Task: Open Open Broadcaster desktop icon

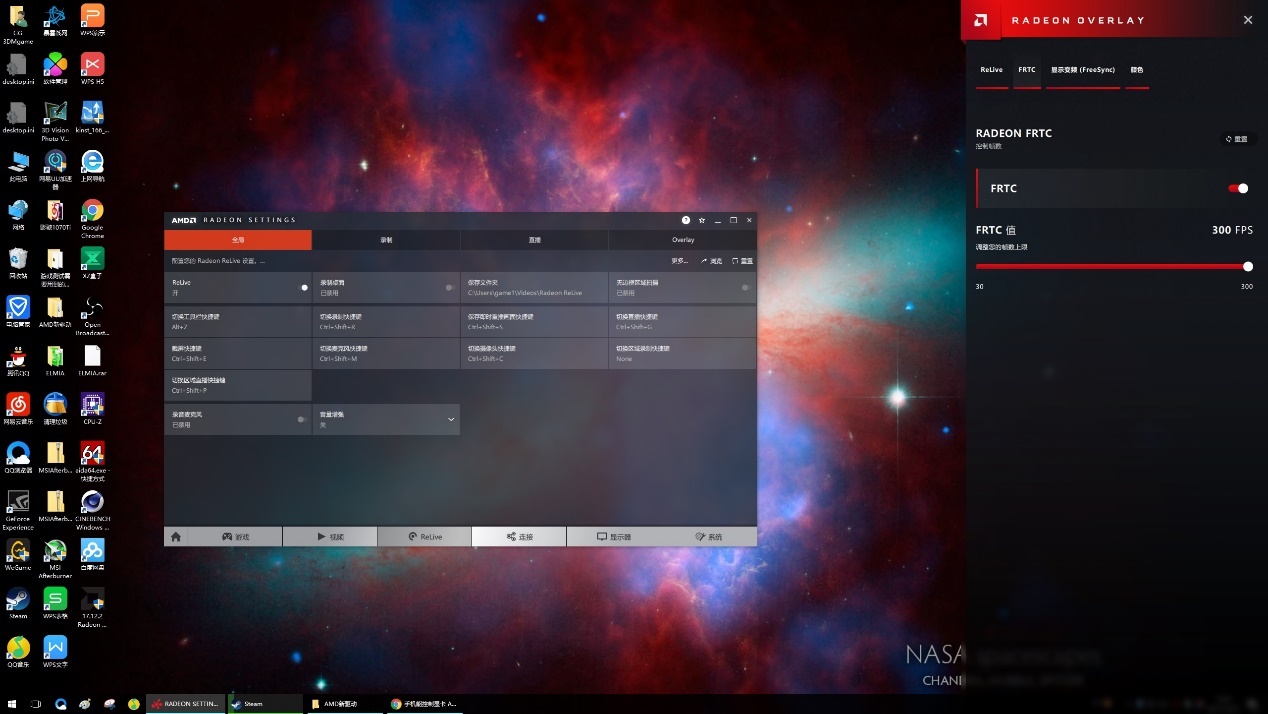Action: (x=92, y=313)
